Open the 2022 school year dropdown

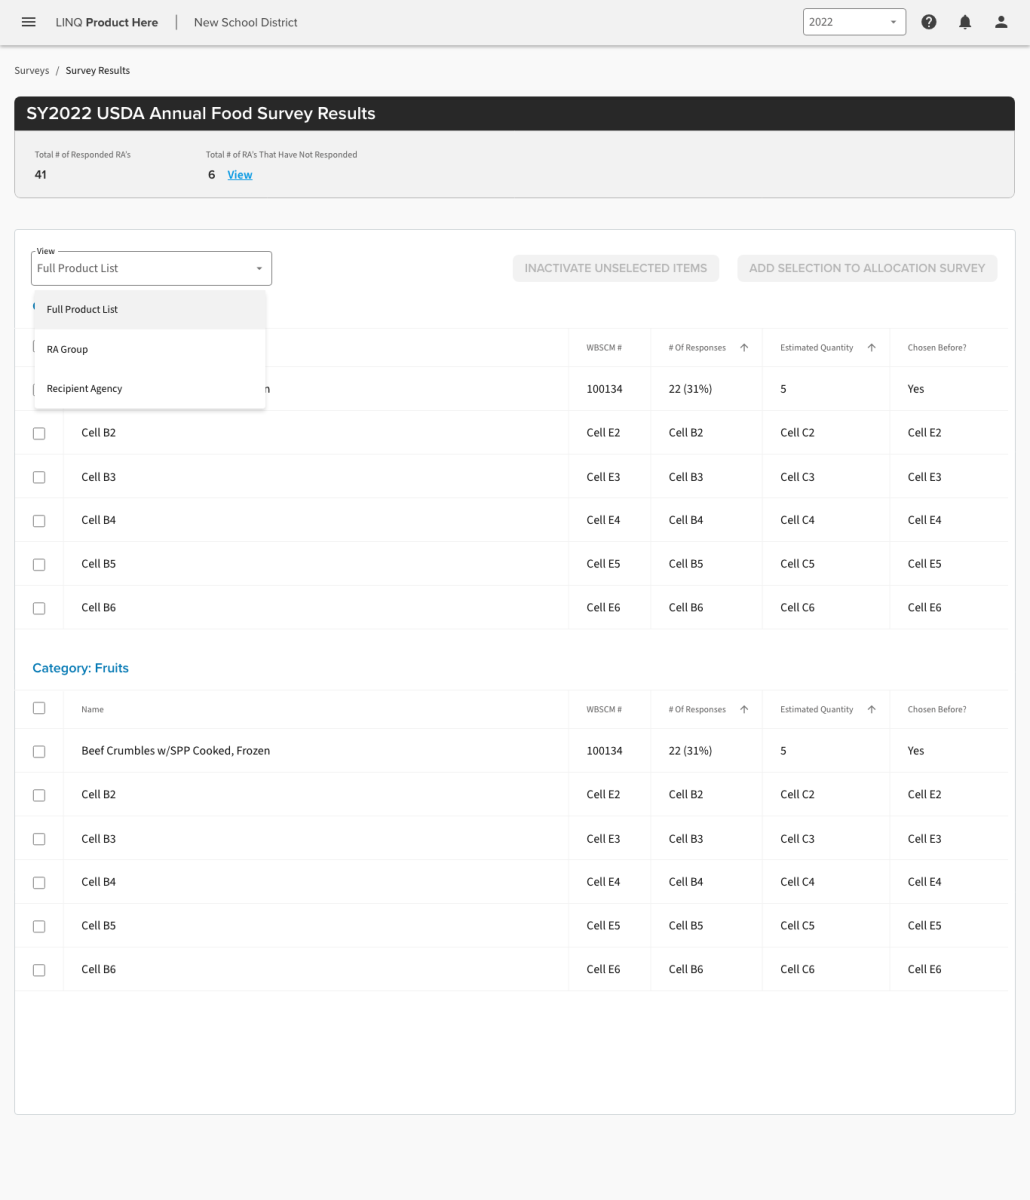click(x=853, y=22)
